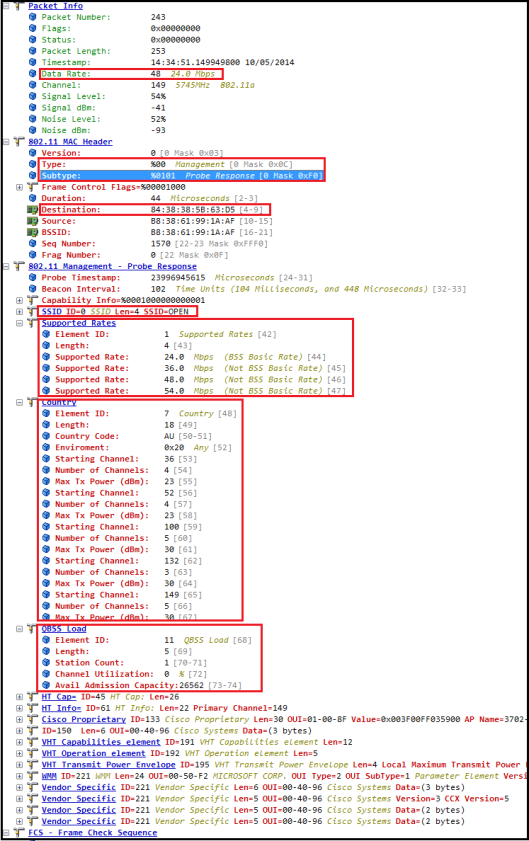Select the Starting Channel 132 row
529x841 pixels.
(122, 561)
